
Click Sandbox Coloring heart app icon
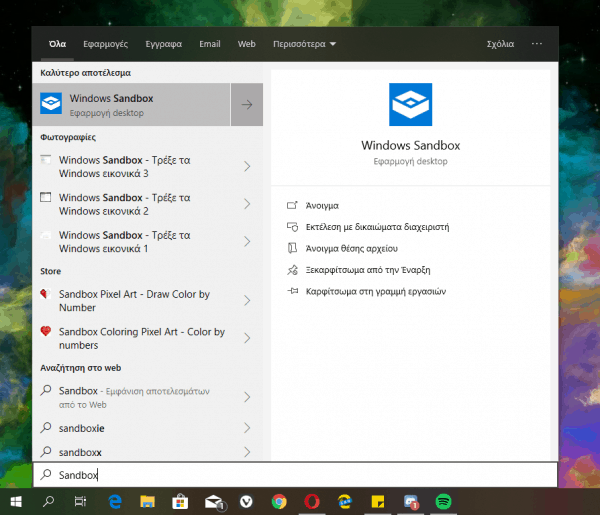46,331
